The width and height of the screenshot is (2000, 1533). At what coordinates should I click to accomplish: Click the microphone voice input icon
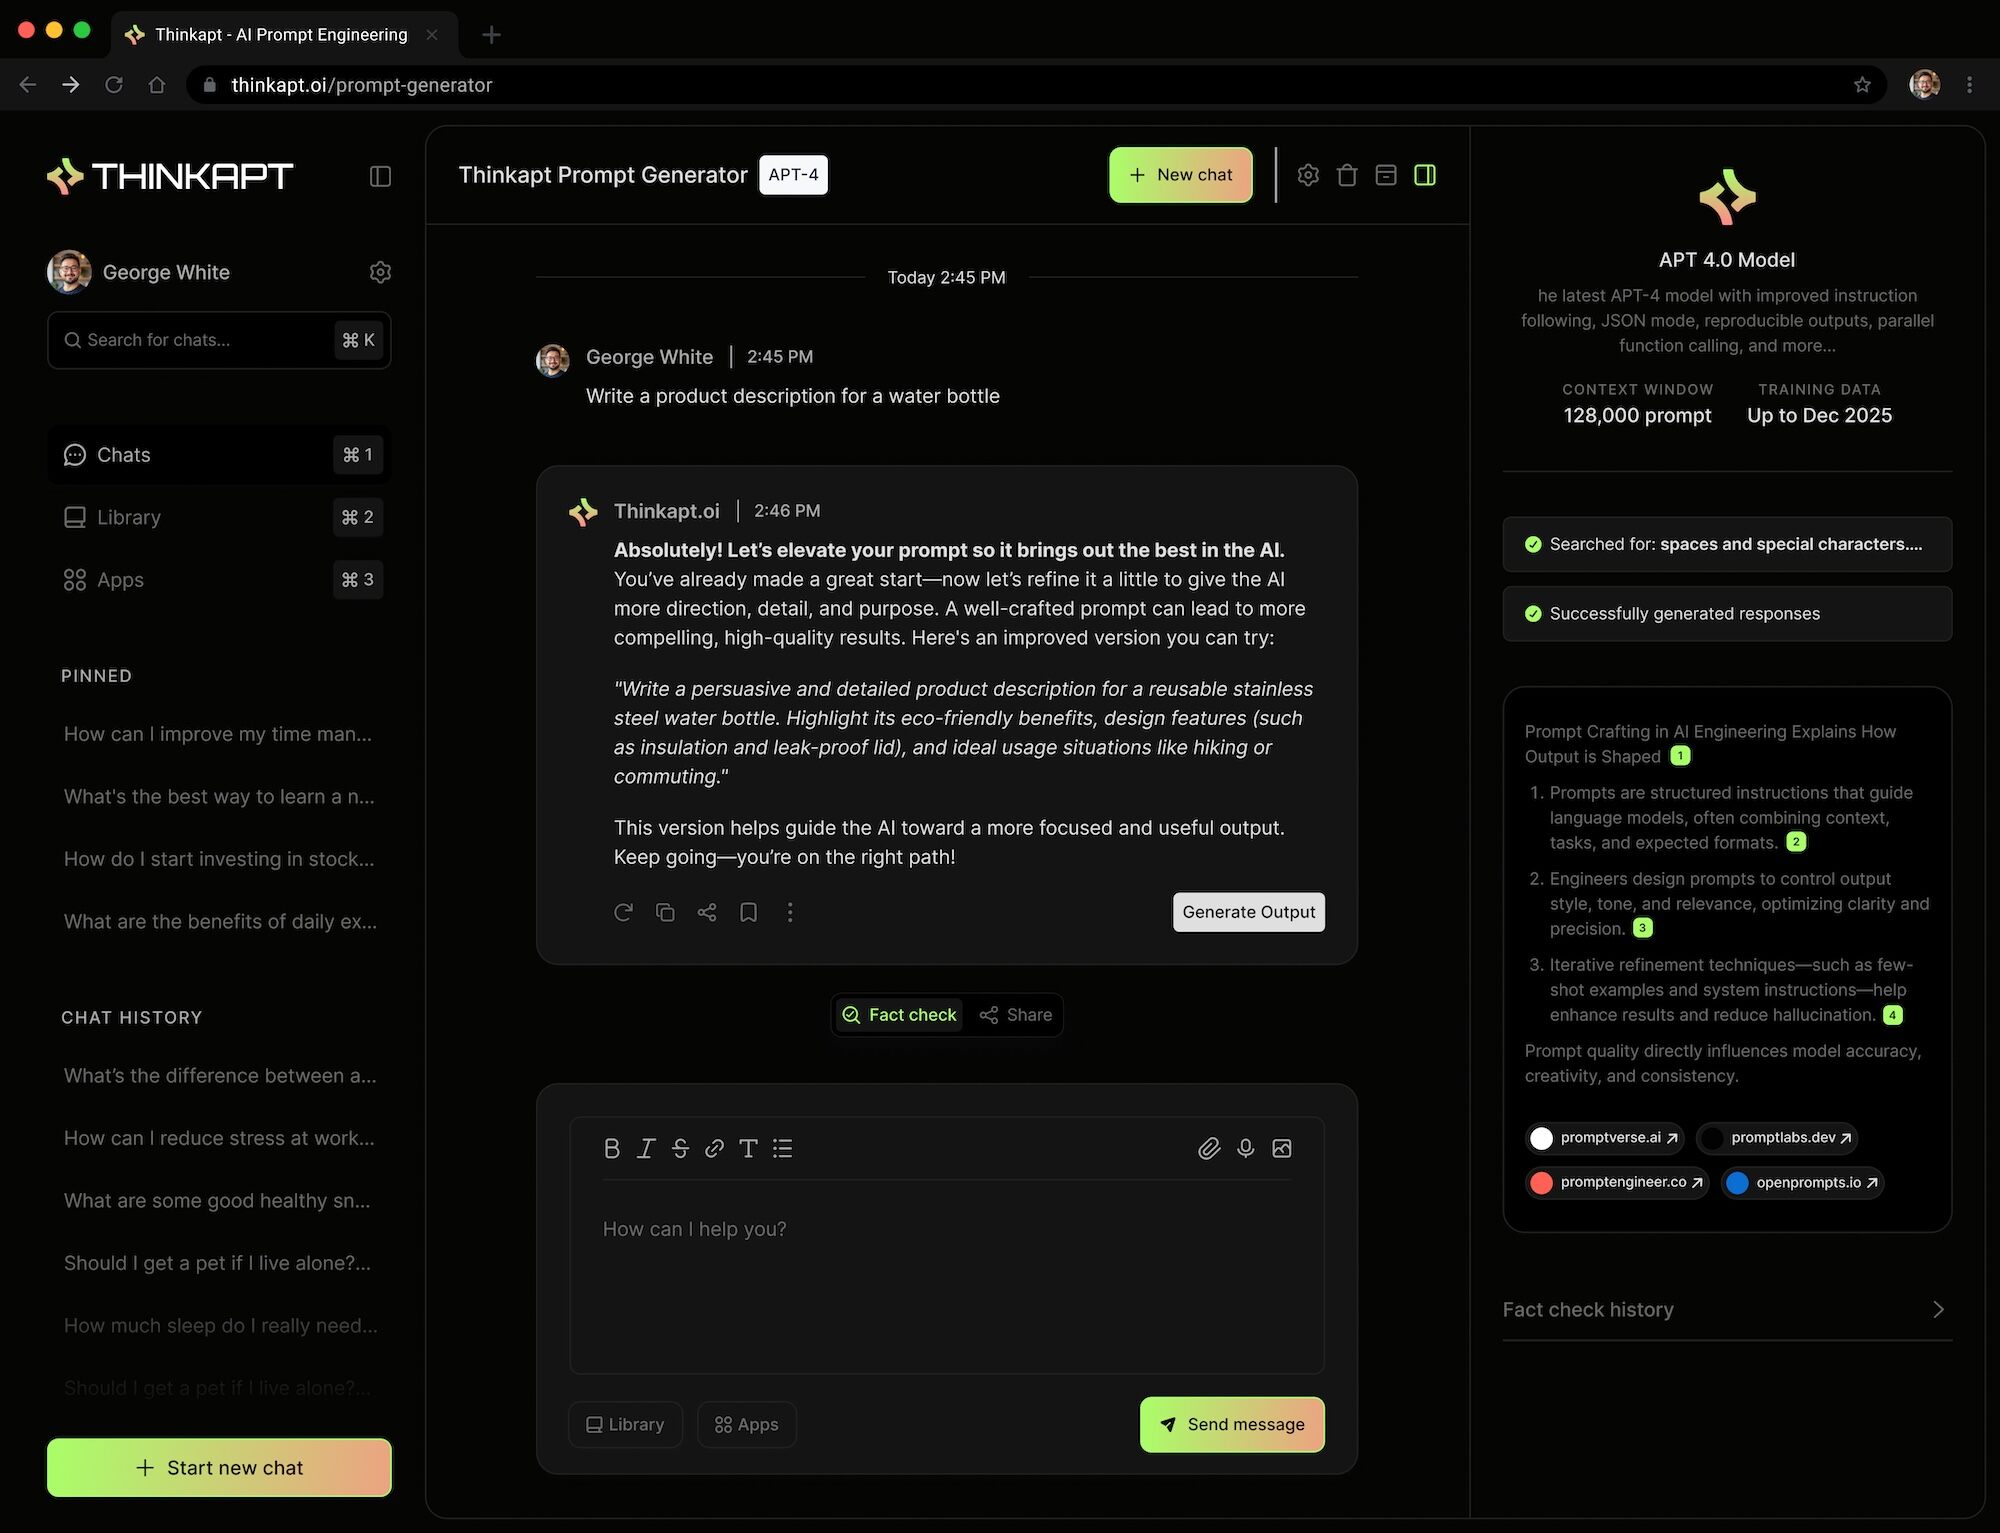click(1245, 1148)
